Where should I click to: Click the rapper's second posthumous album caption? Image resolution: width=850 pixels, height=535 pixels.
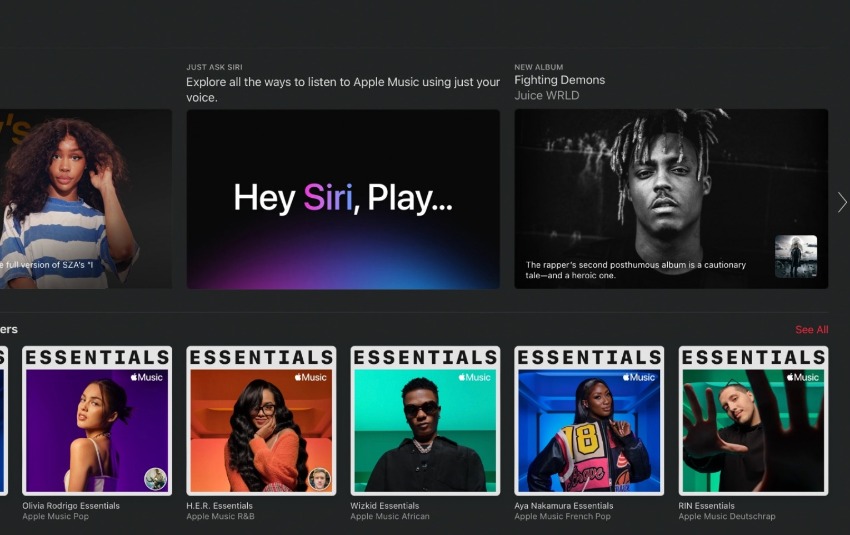(x=635, y=270)
